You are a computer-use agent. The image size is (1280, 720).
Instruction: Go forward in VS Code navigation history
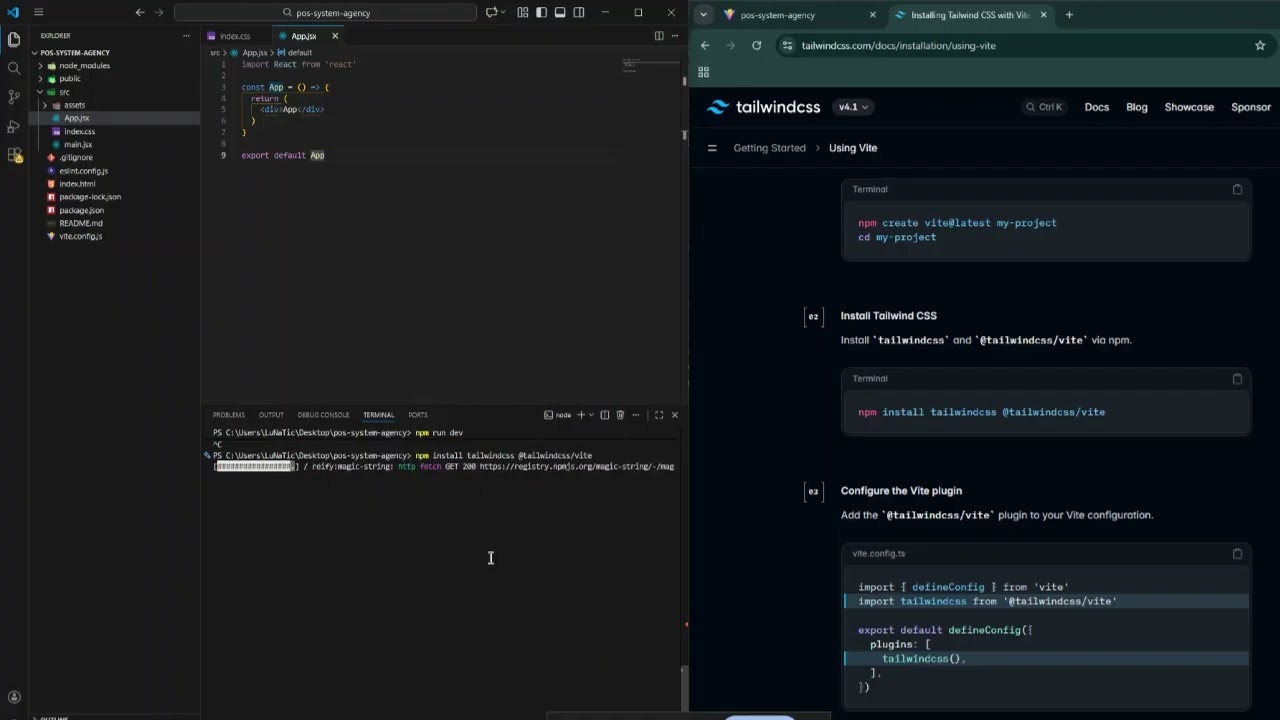pos(159,12)
